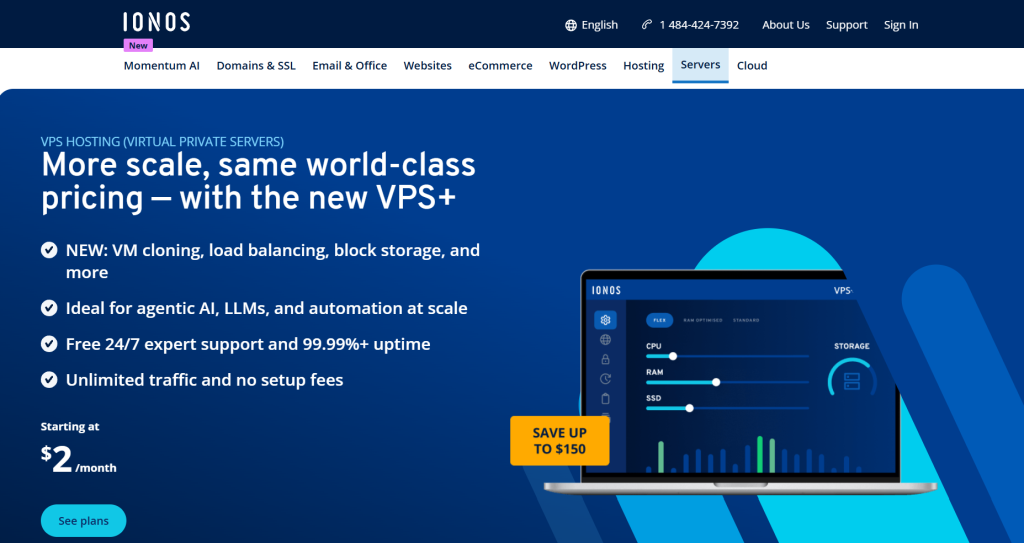Click checkmark icon beside agentic AI bullet
The image size is (1024, 543).
pyautogui.click(x=49, y=308)
